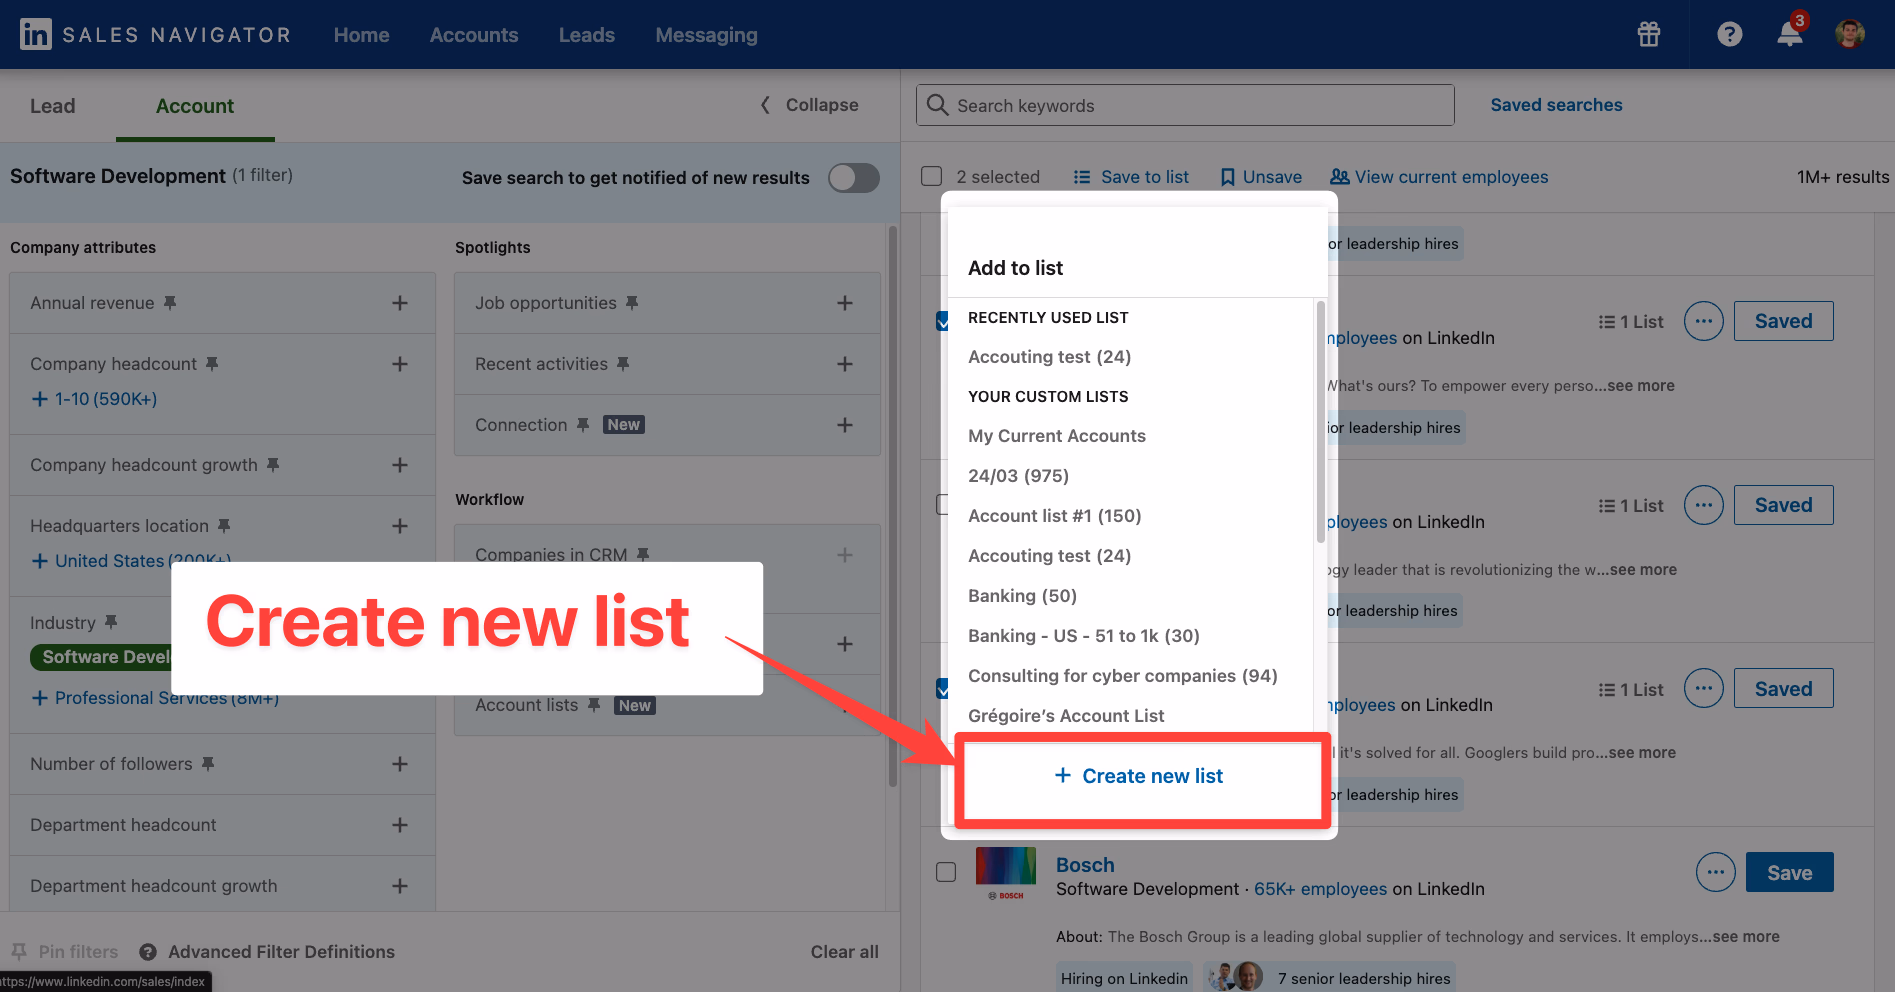Click the plus icon in Create new list
This screenshot has height=992, width=1895.
point(1063,775)
